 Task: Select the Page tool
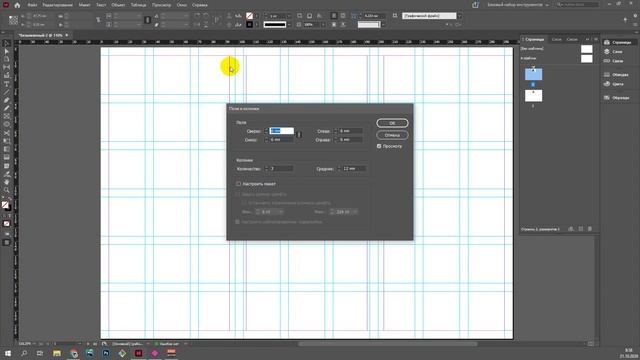(x=7, y=60)
